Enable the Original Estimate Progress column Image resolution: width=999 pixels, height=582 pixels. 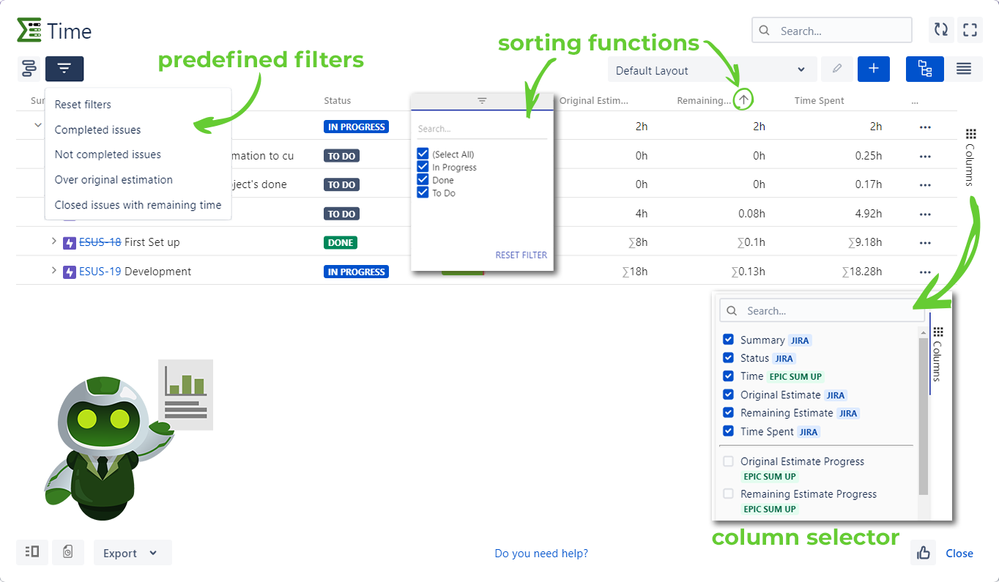[x=728, y=461]
